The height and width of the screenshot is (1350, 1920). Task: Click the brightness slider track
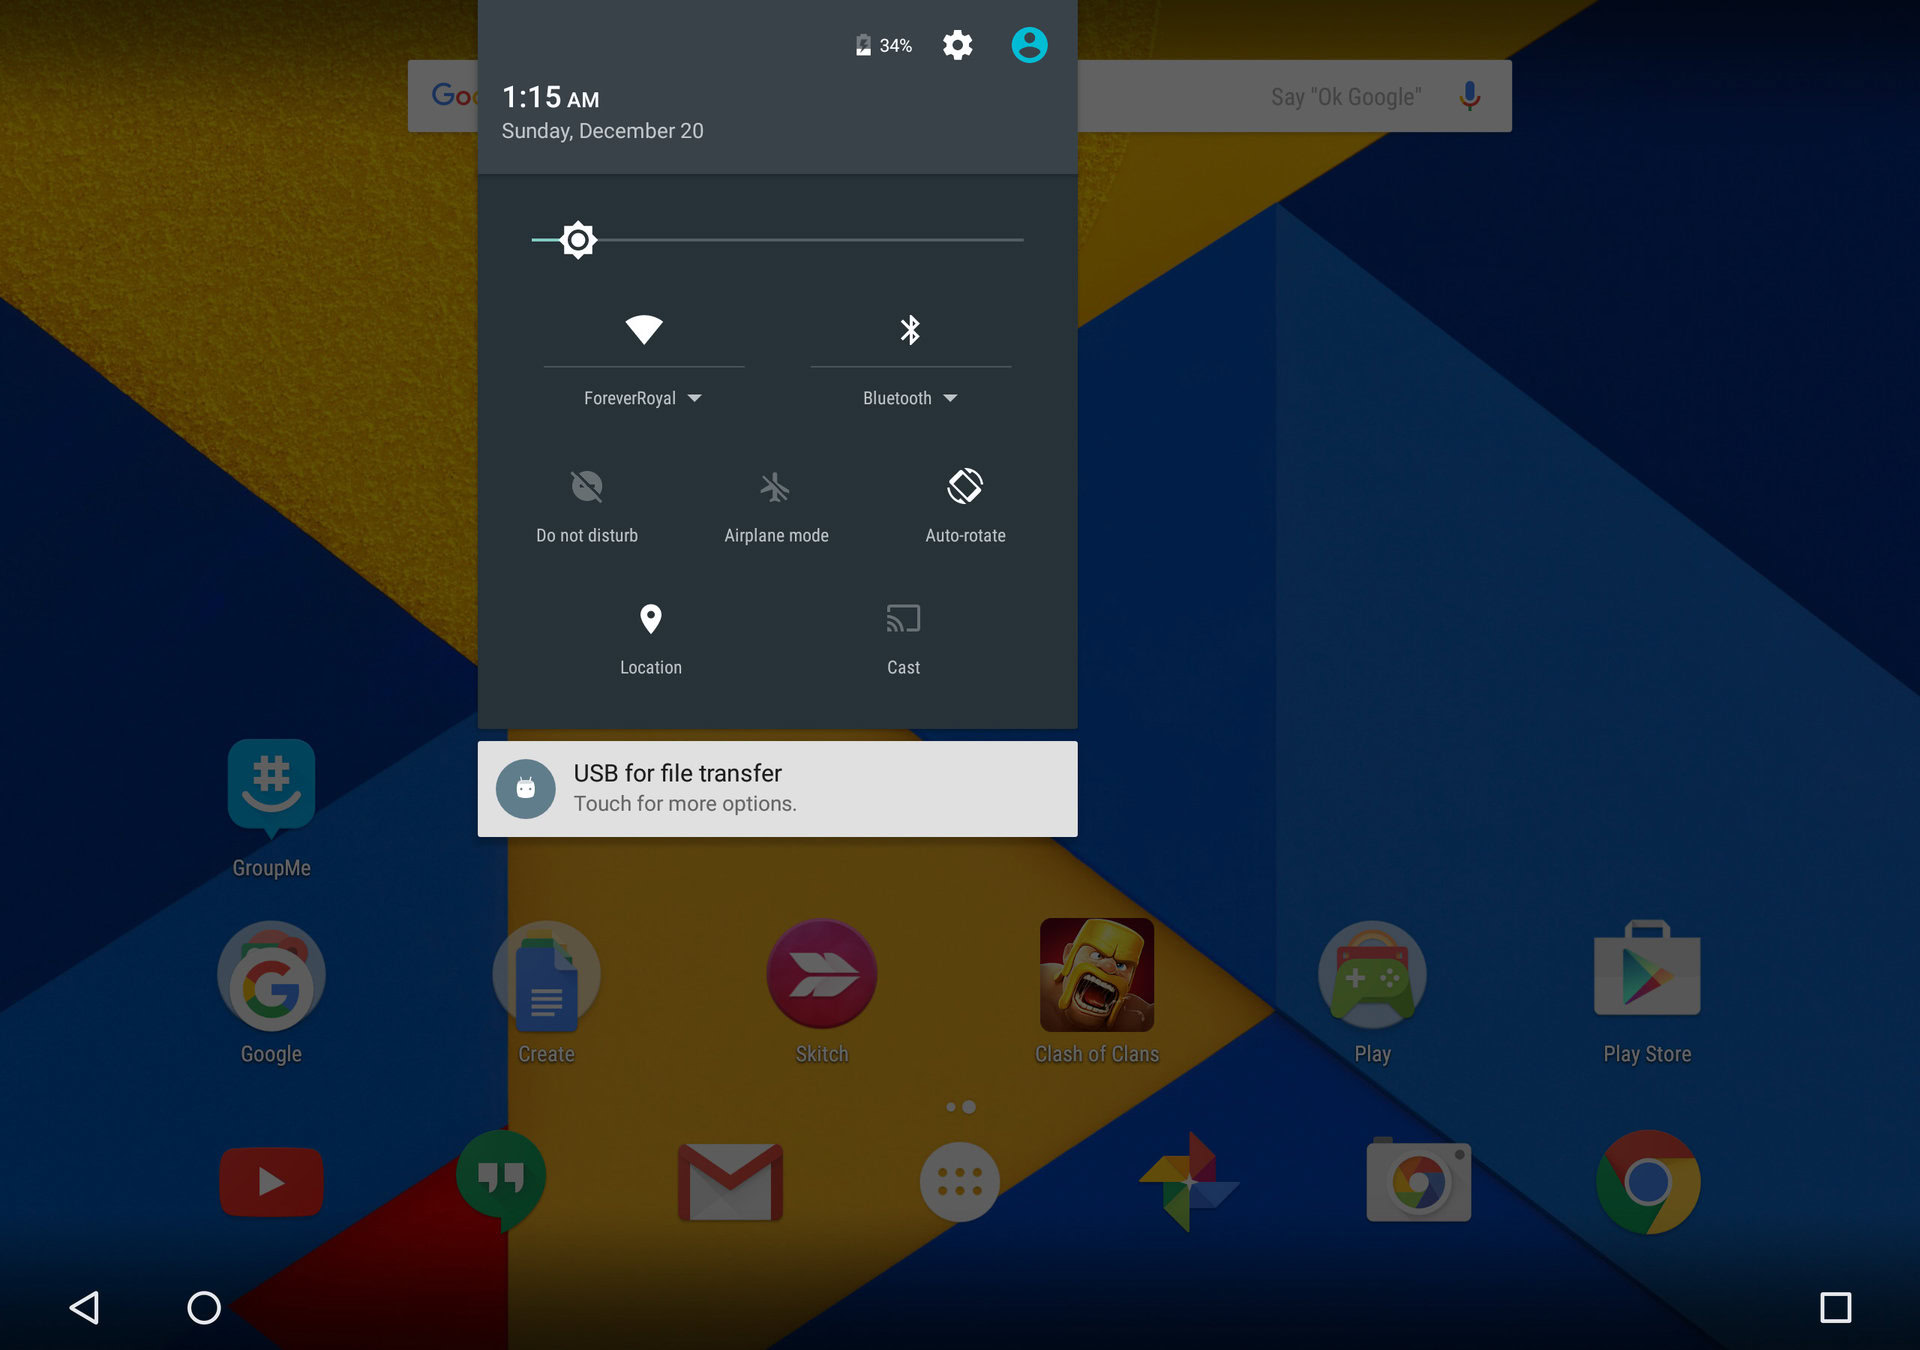point(800,240)
